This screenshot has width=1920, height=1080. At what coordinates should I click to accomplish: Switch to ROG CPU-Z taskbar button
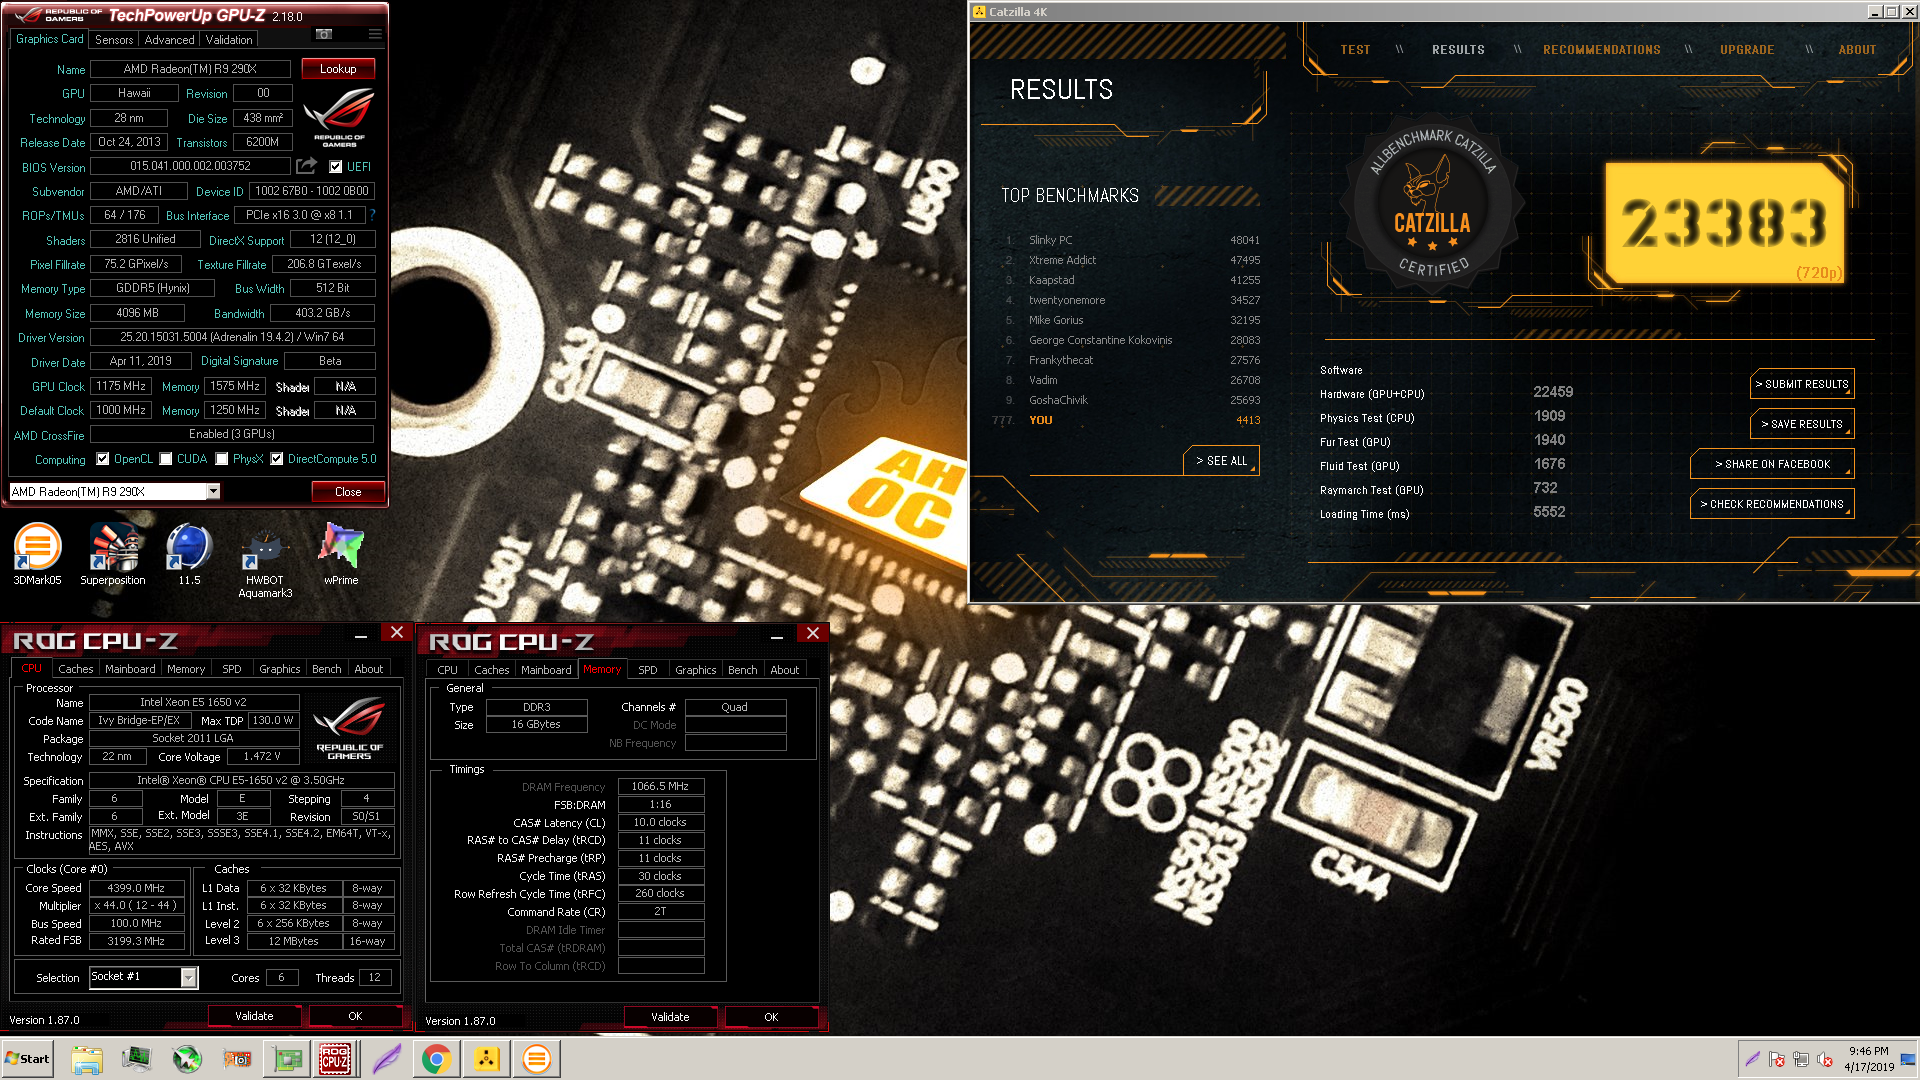[x=335, y=1059]
